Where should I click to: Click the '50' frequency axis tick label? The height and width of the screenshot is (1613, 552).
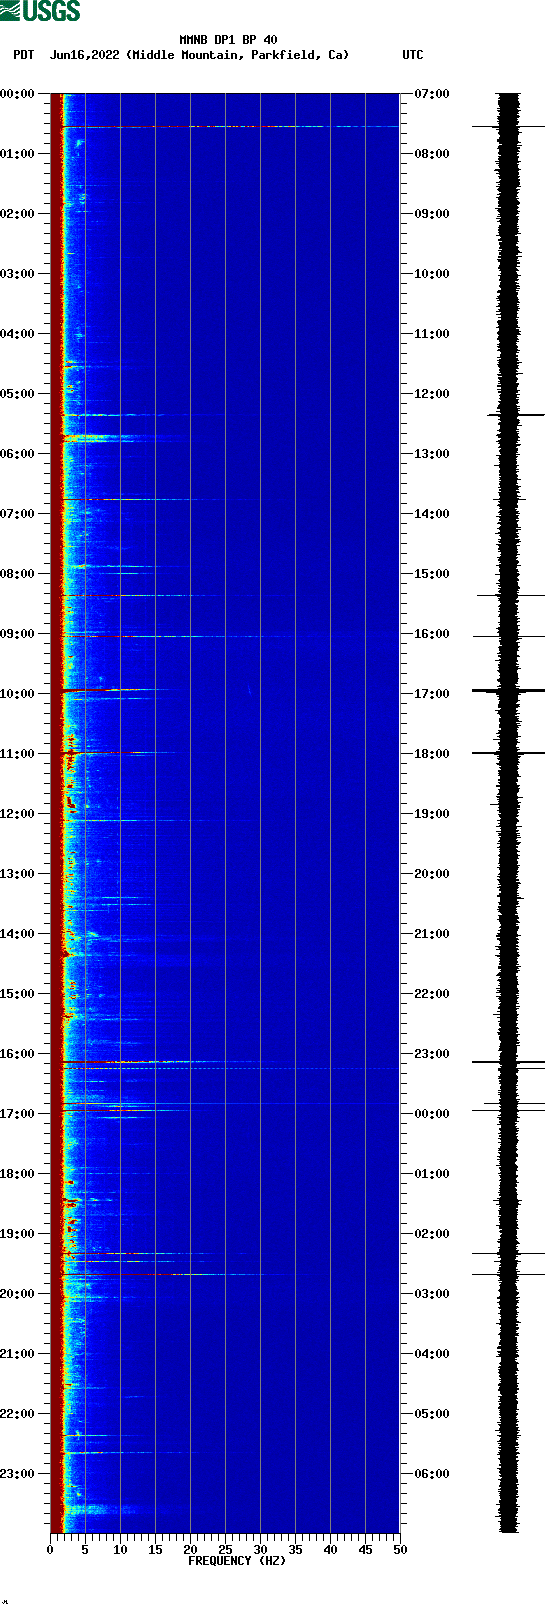click(x=400, y=1550)
